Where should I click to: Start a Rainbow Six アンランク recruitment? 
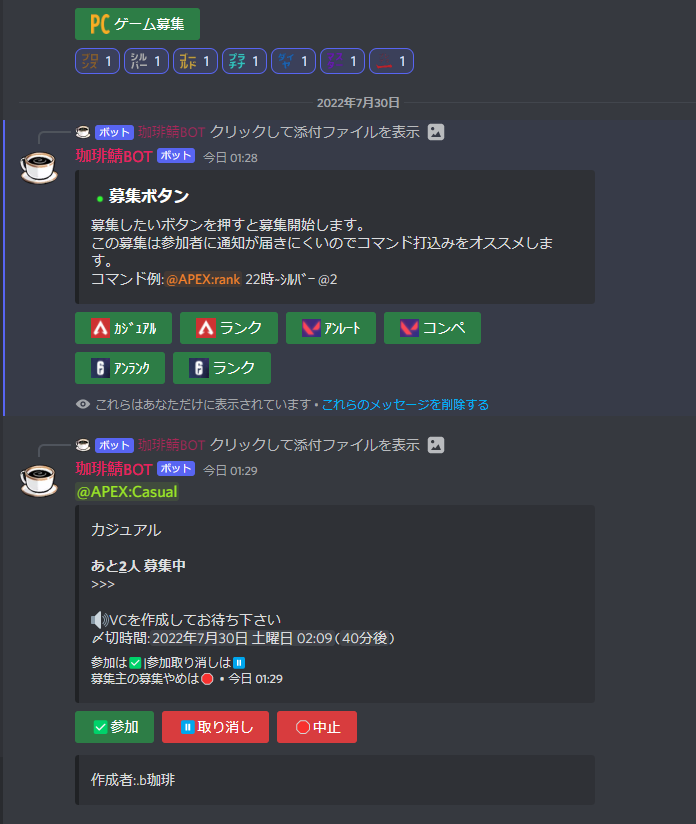pyautogui.click(x=120, y=368)
